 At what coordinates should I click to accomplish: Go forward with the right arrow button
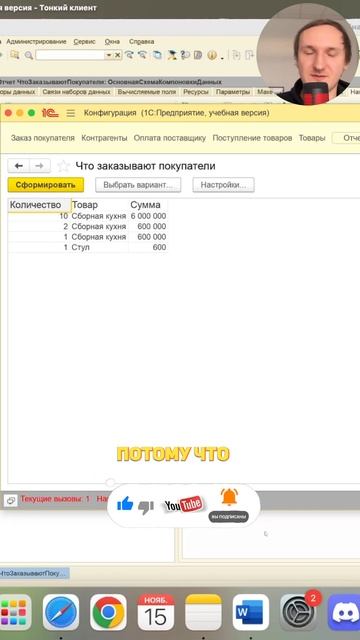[40, 166]
